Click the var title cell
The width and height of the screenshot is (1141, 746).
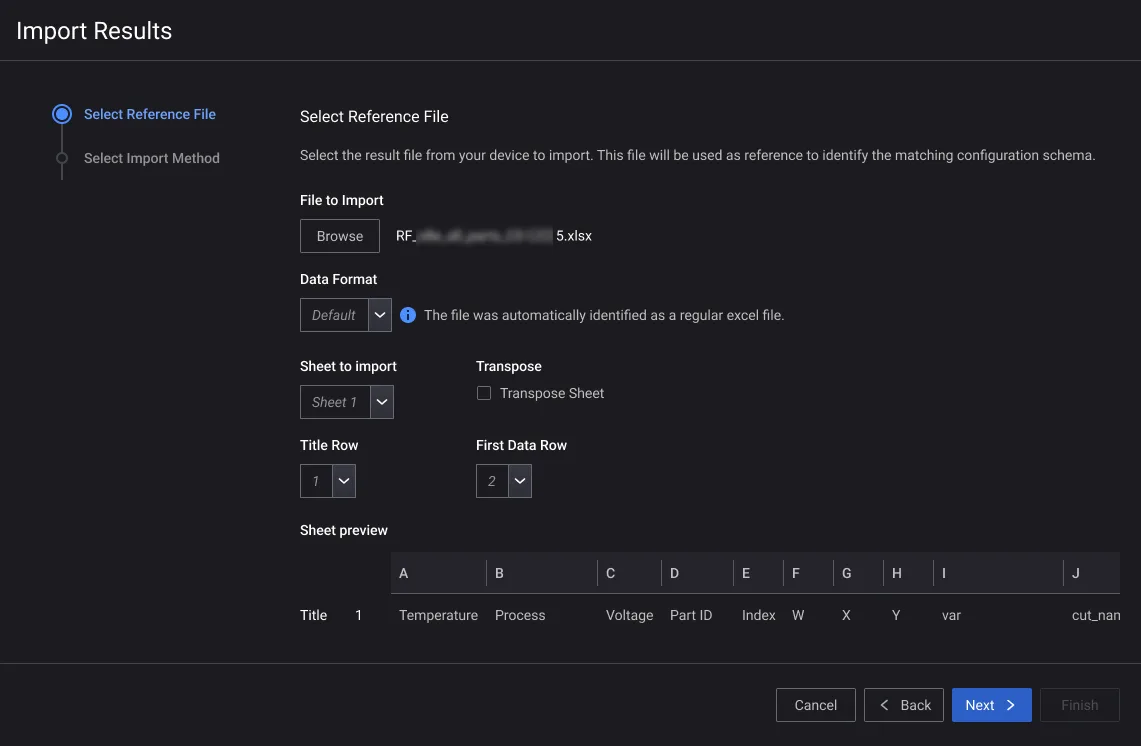point(951,615)
